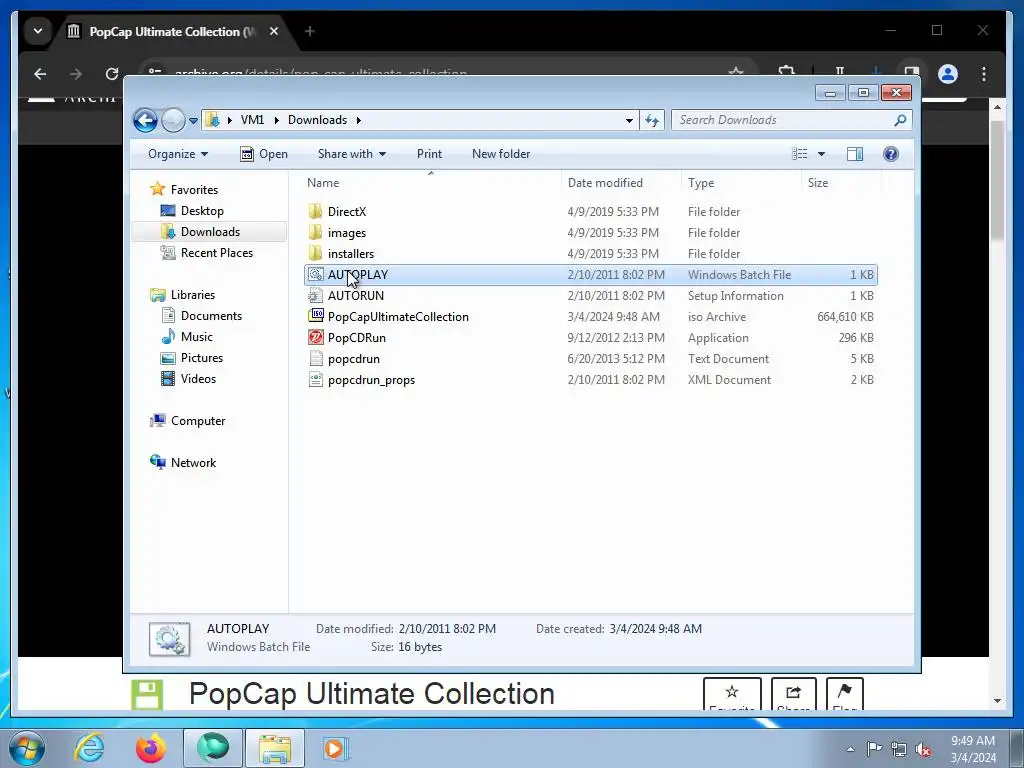Sort by the Name column header
The height and width of the screenshot is (768, 1024).
[x=431, y=183]
